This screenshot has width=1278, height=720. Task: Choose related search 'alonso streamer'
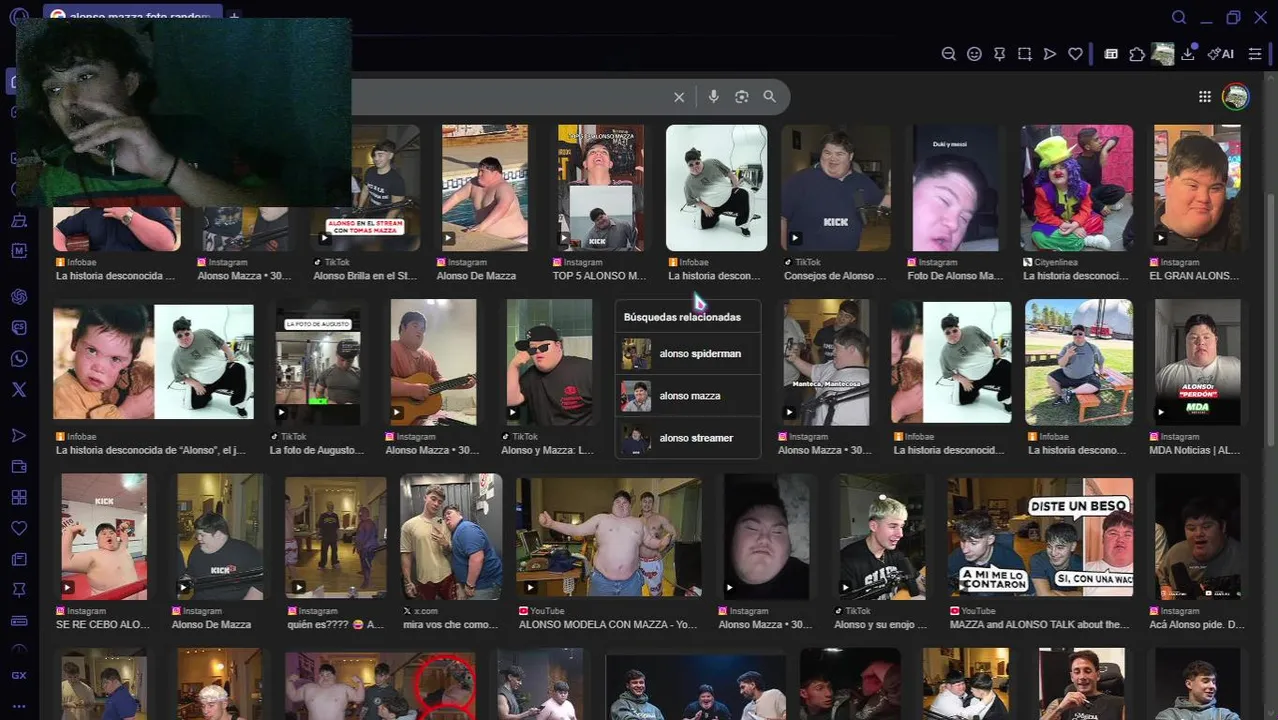pos(688,438)
